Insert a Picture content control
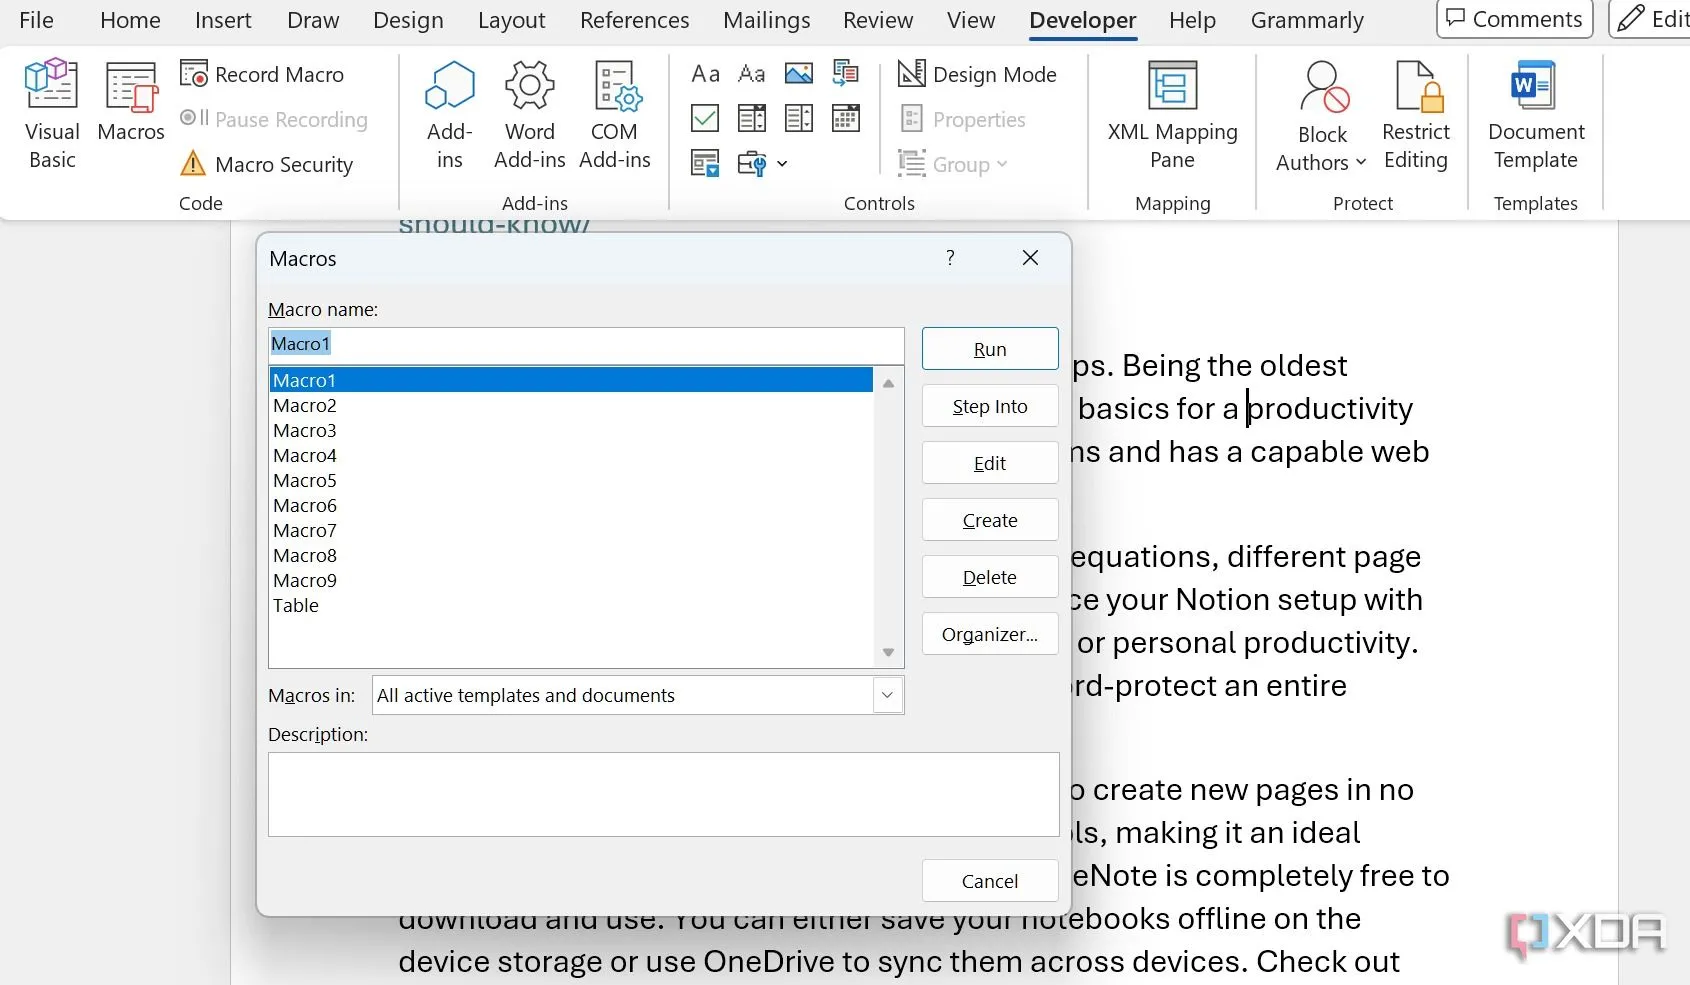 798,74
